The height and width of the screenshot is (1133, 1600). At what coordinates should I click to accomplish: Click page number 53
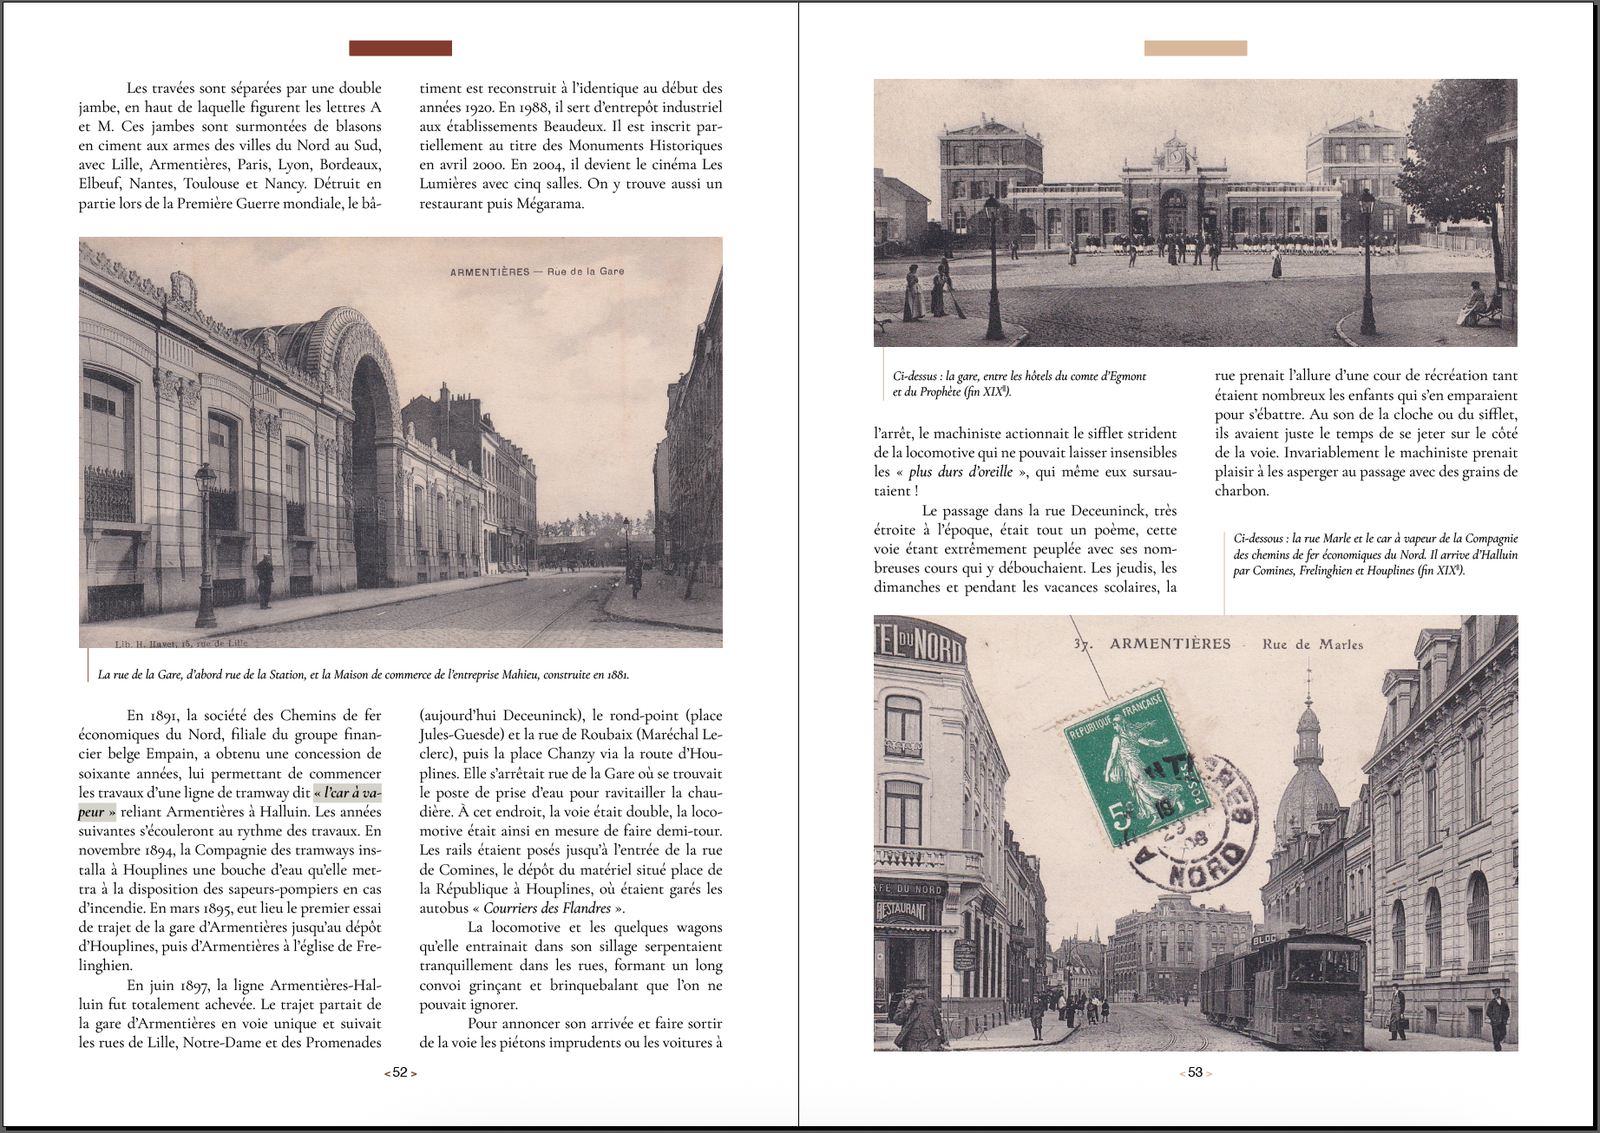pos(1195,1072)
